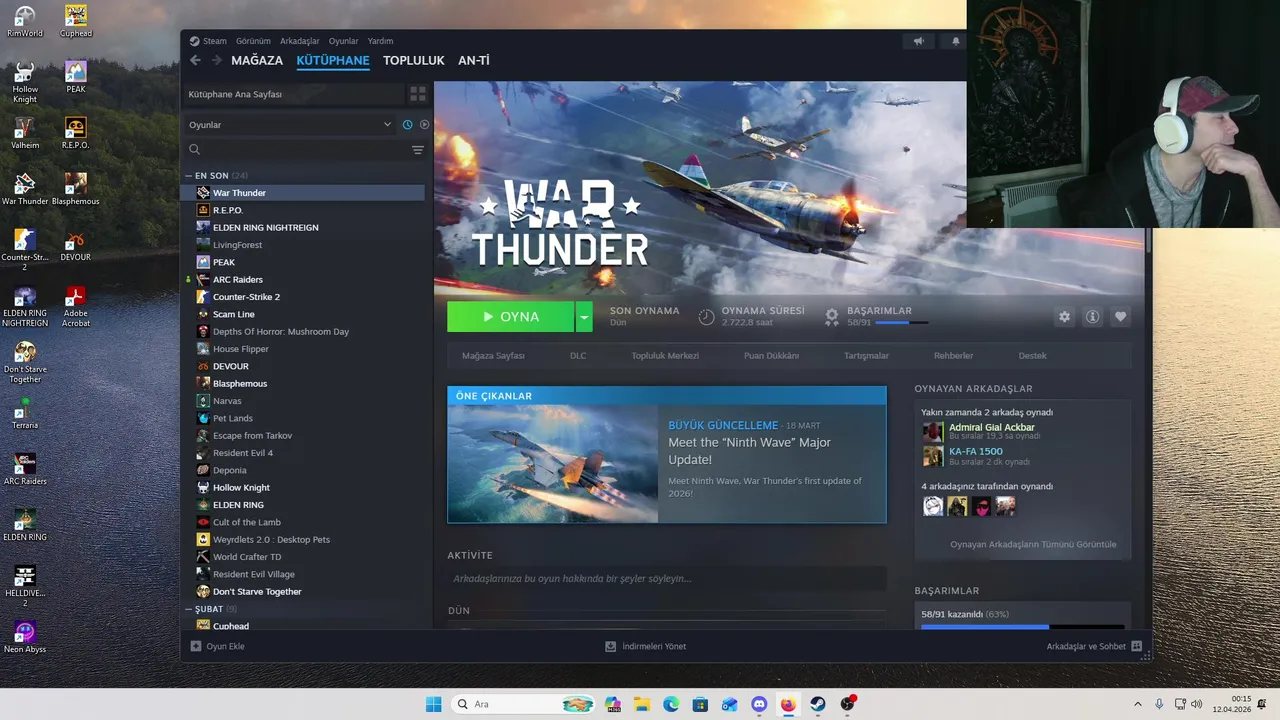1280x720 pixels.
Task: Select Terraria desktop icon
Action: point(25,413)
